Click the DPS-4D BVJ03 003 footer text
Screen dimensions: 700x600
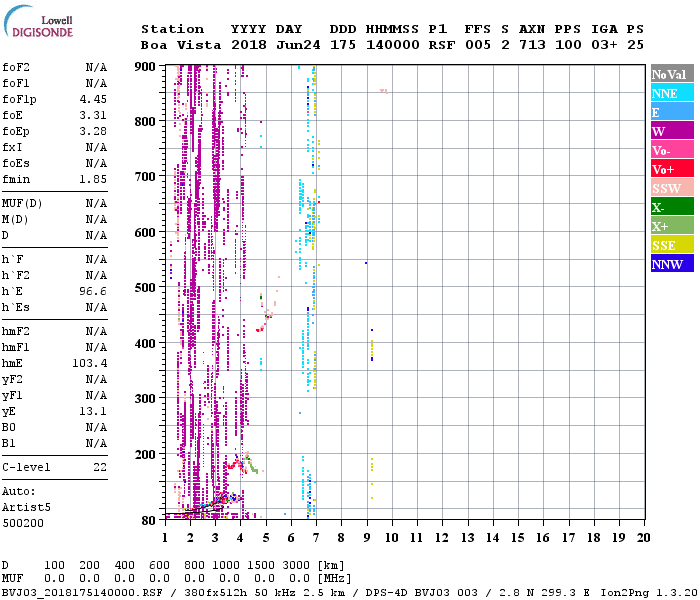click(x=421, y=593)
